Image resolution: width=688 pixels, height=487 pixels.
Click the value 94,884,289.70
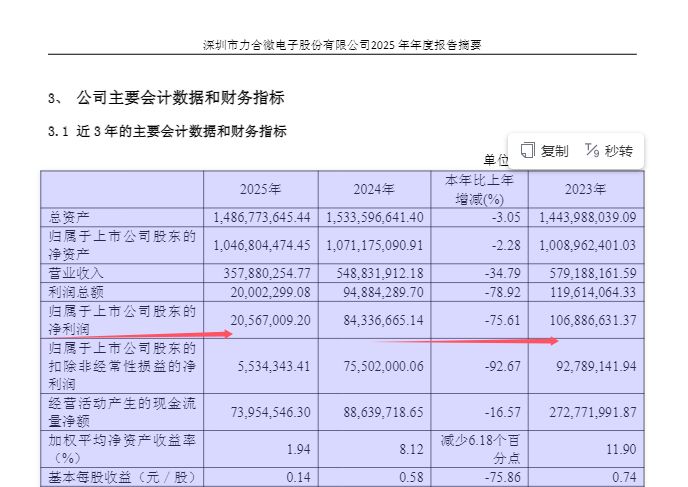pos(383,292)
